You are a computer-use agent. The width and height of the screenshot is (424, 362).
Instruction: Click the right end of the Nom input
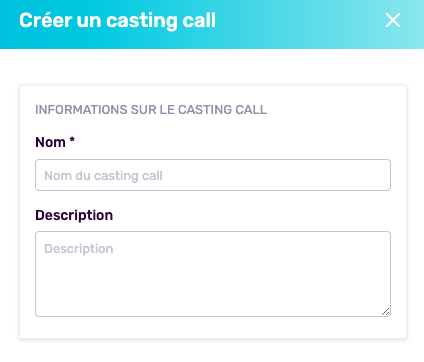click(380, 175)
